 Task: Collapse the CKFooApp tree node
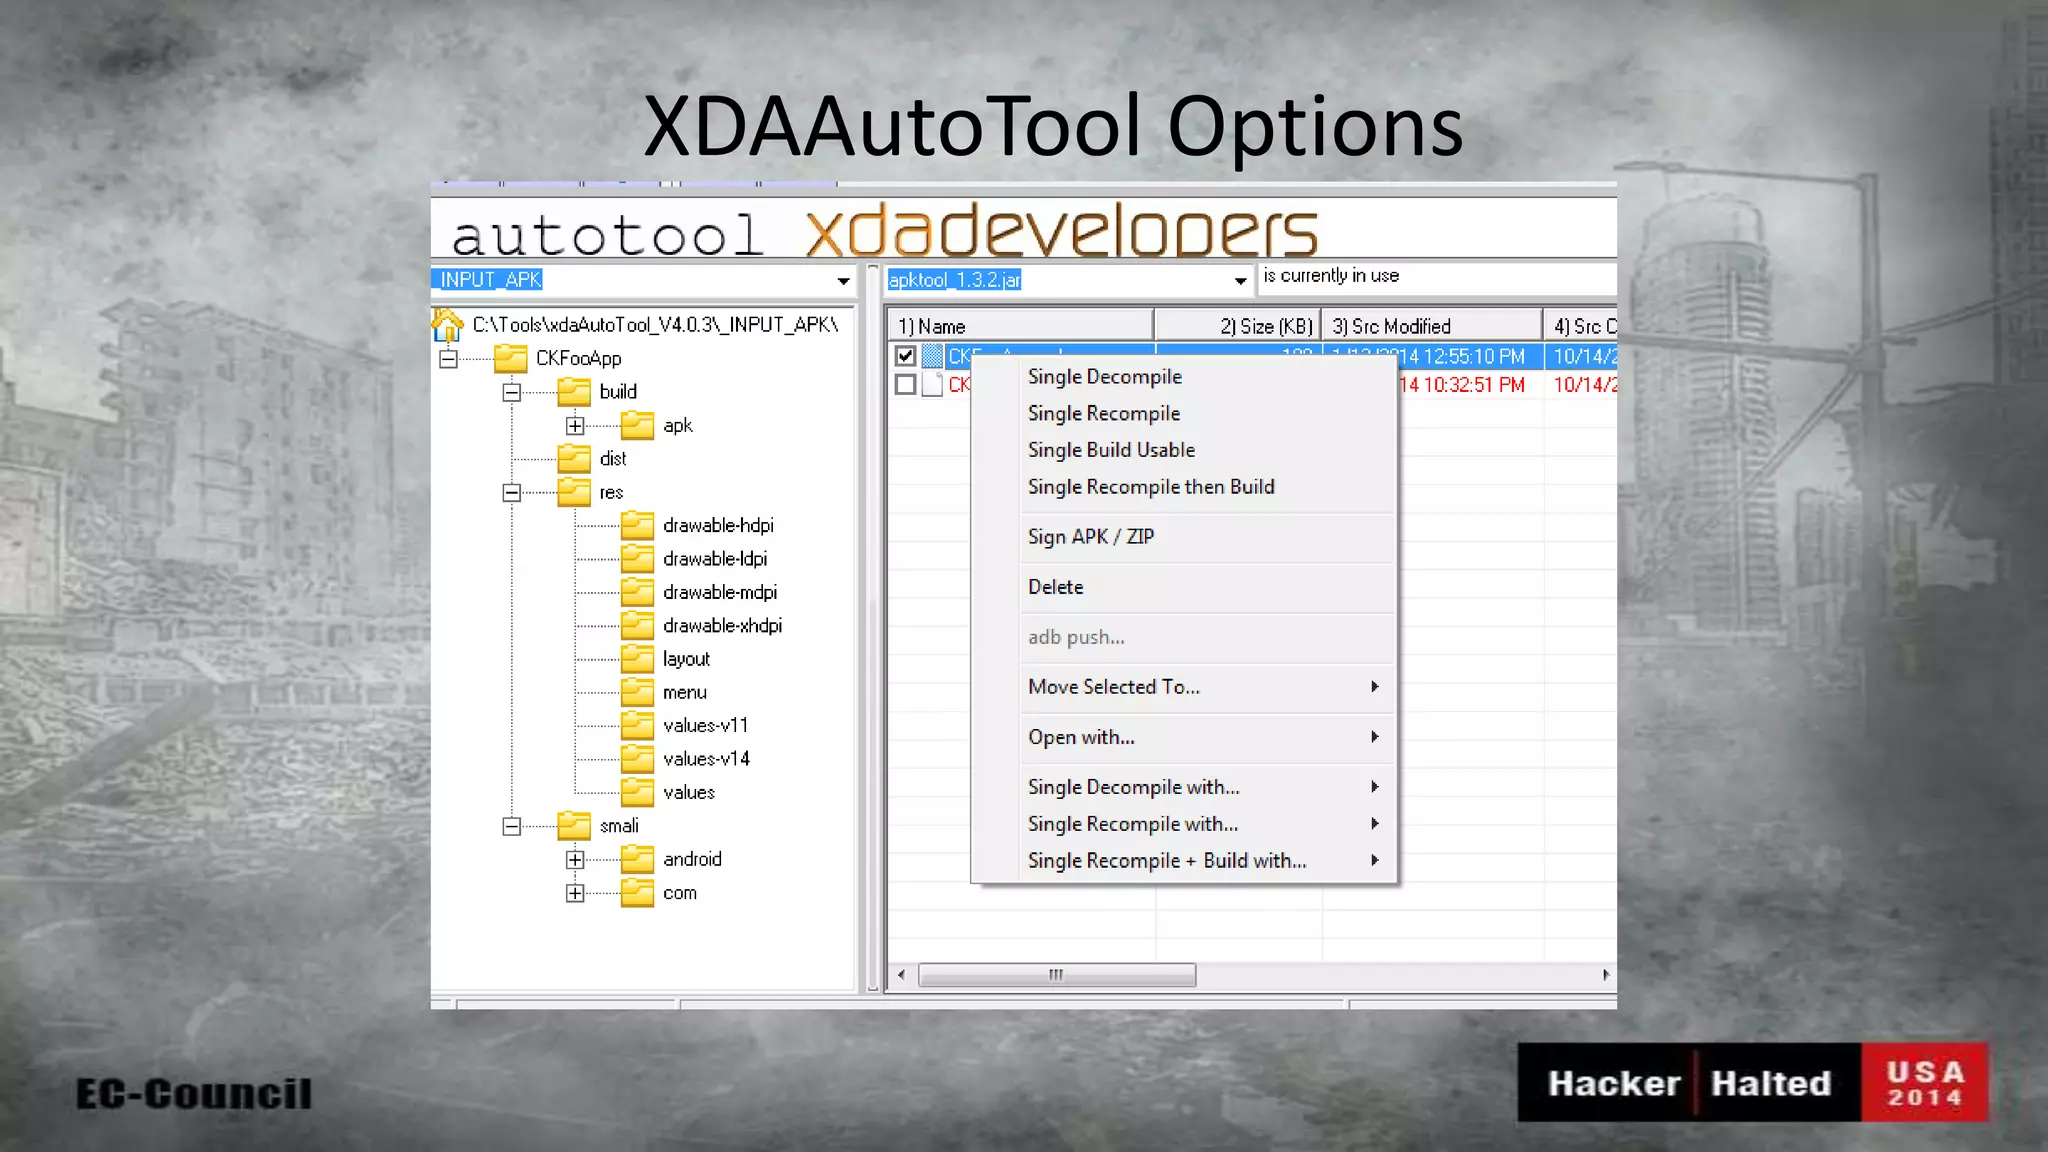(448, 359)
